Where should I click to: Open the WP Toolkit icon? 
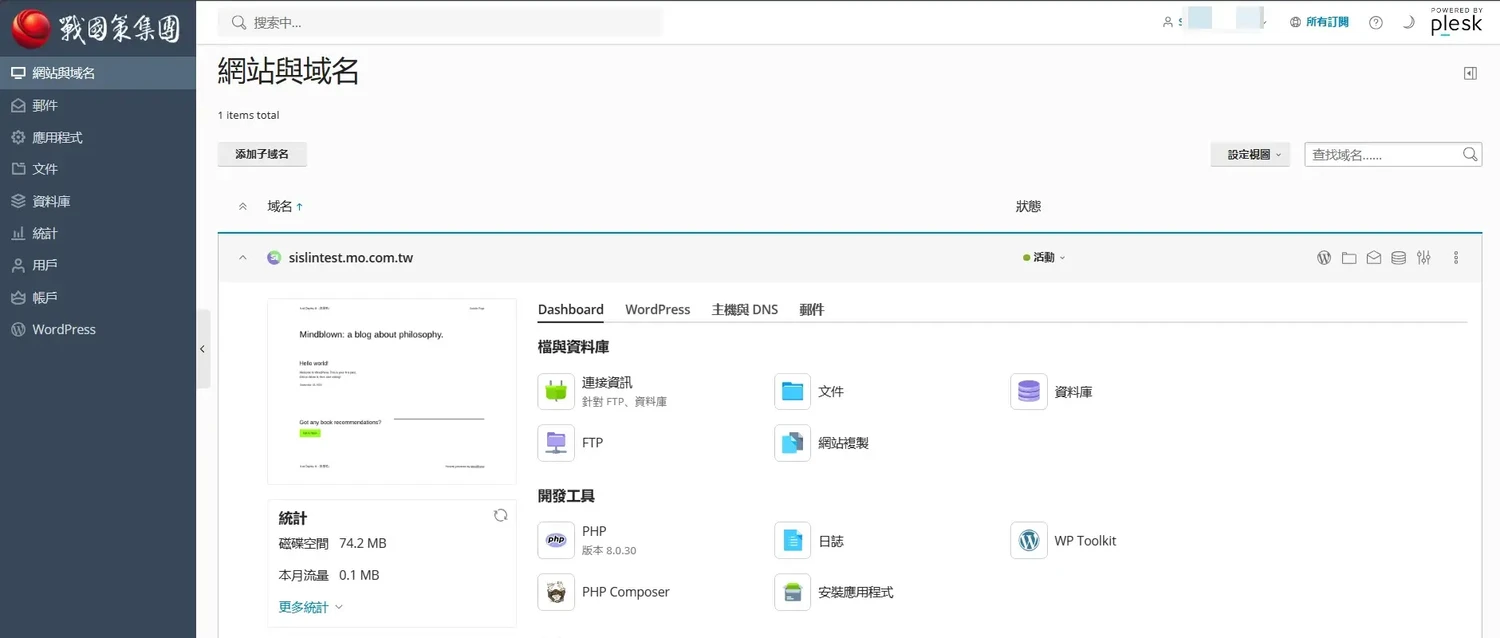pyautogui.click(x=1029, y=540)
